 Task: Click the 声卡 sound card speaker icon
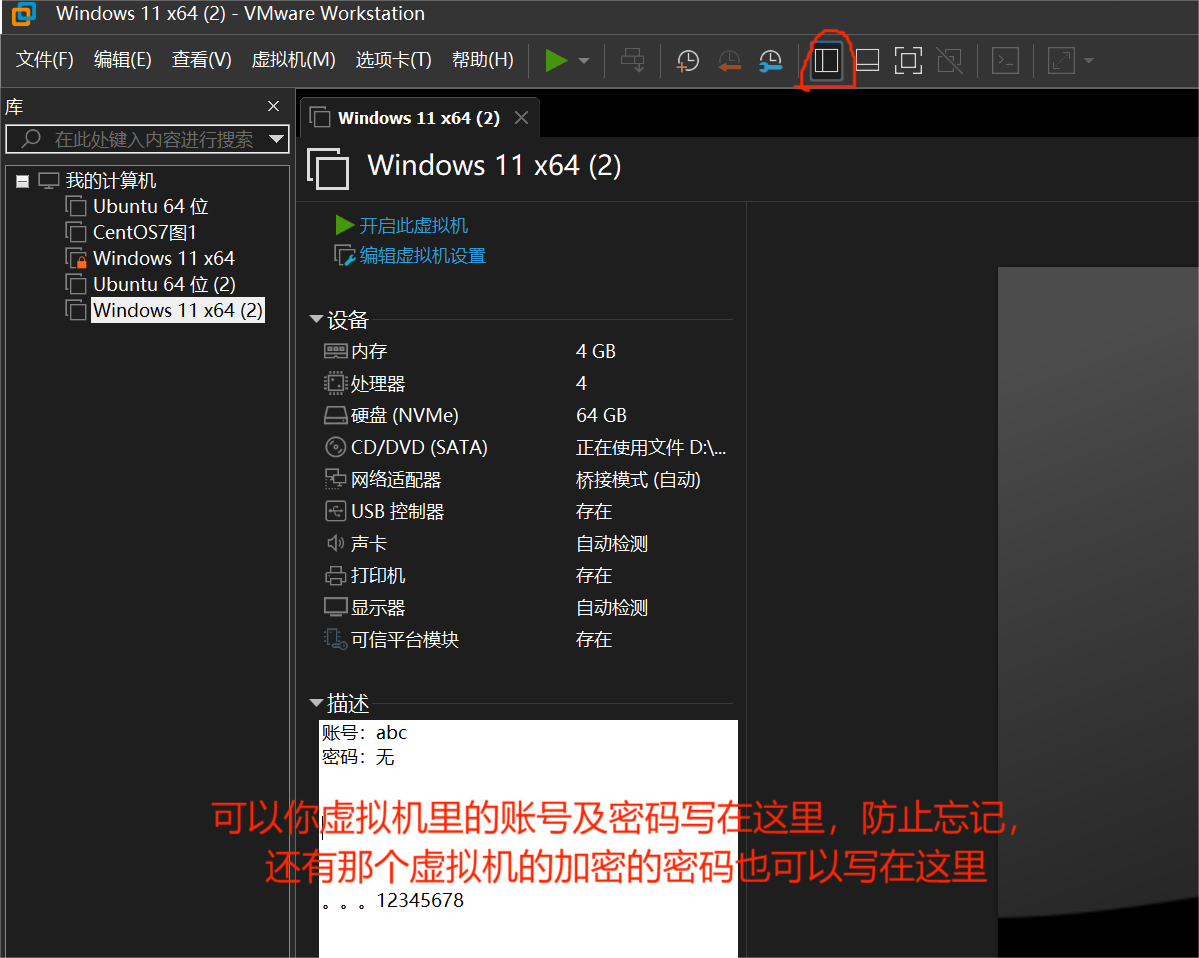tap(336, 543)
